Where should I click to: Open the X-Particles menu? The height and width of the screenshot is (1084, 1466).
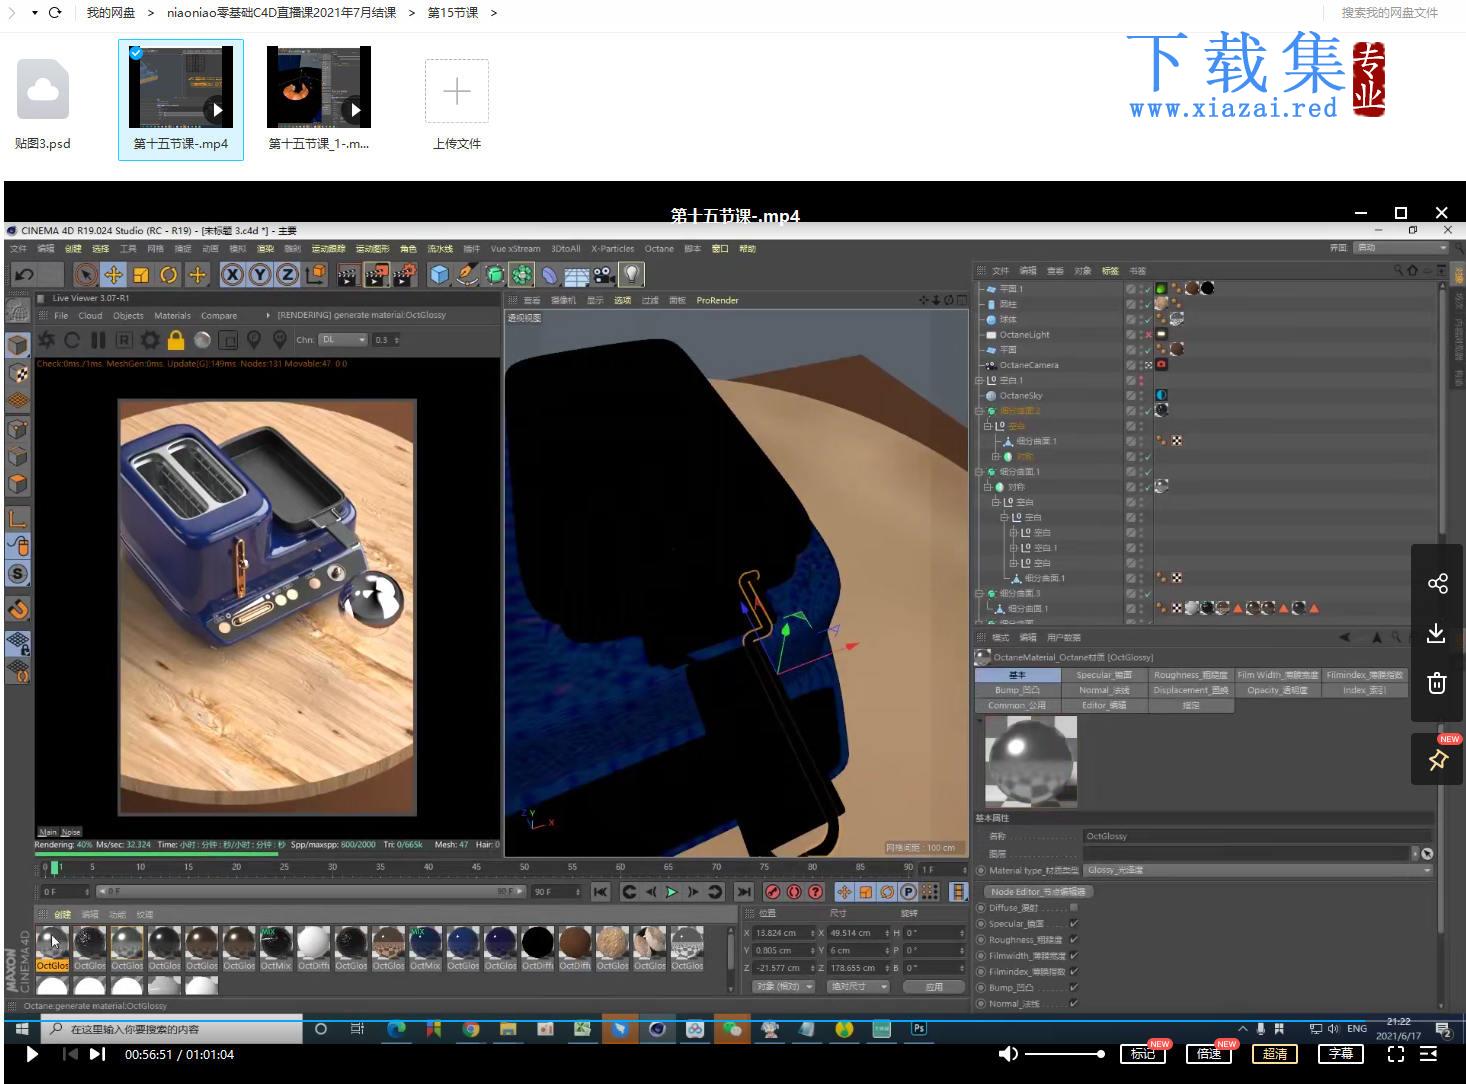click(612, 249)
